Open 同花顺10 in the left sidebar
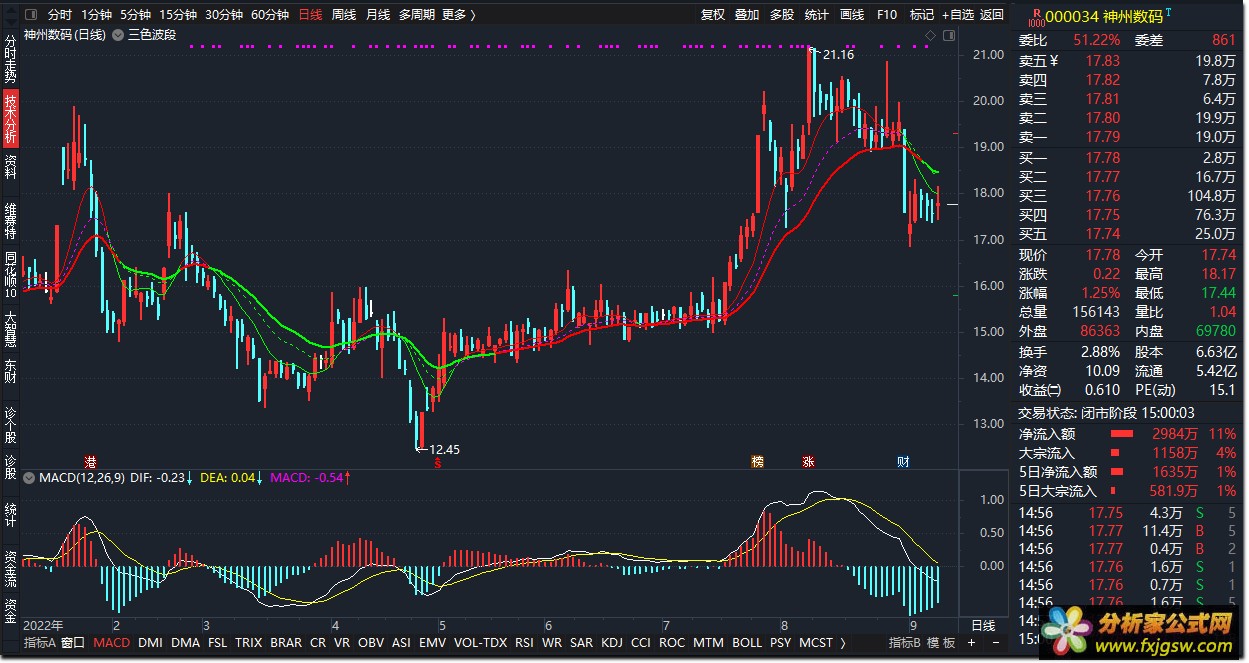Screen dimensions: 1249x663 point(10,274)
